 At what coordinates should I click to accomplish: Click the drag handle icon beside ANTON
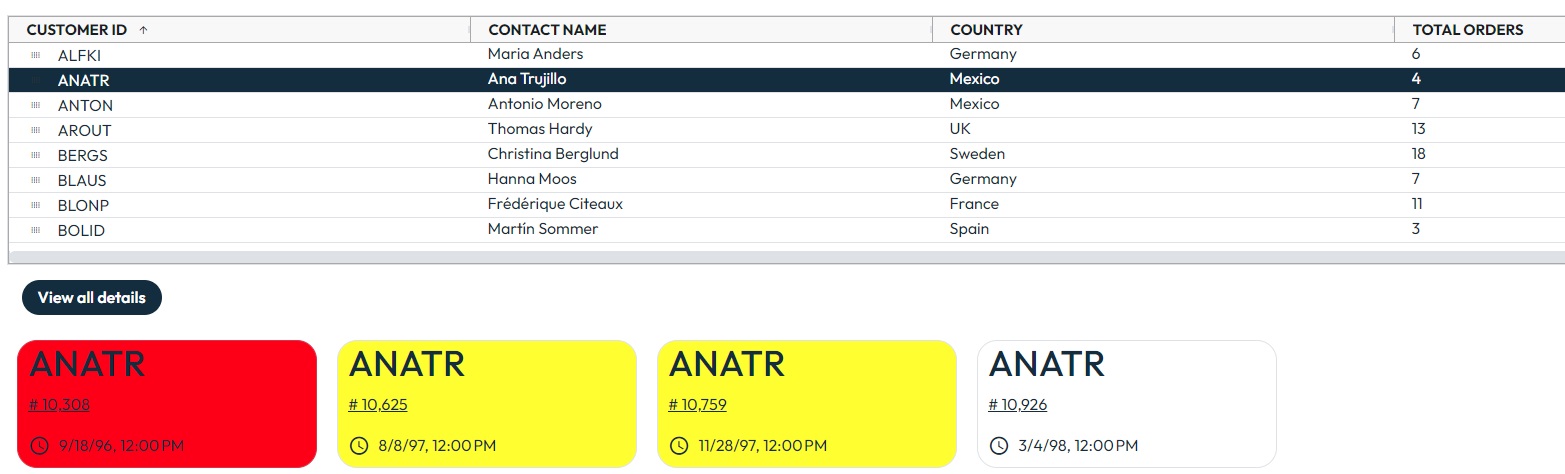point(36,105)
